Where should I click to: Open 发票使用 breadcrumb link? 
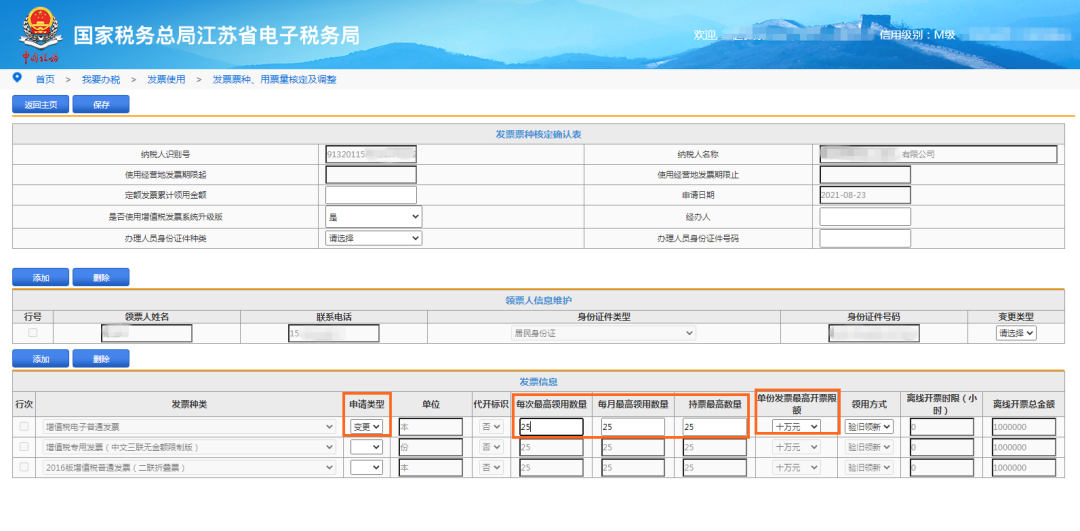[x=166, y=79]
